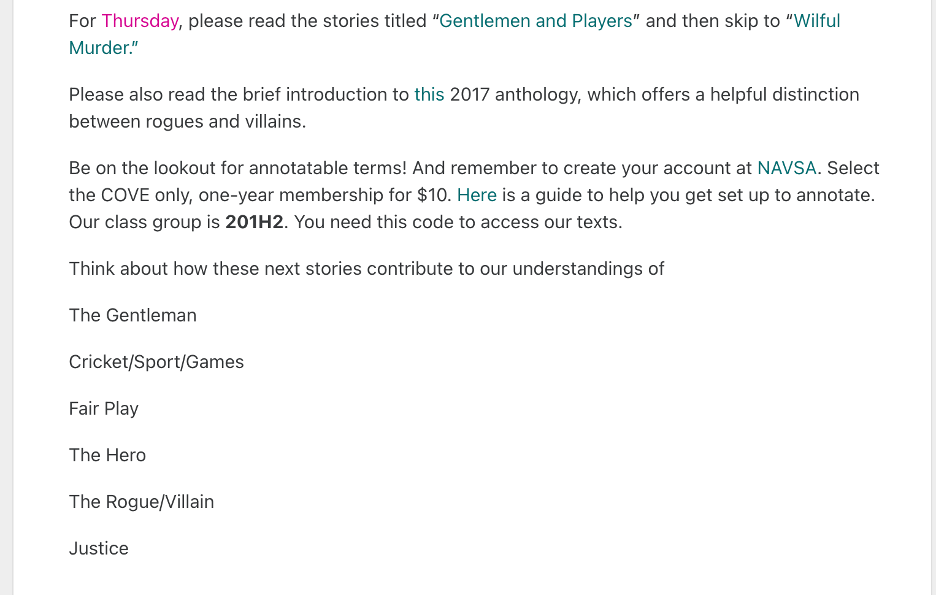Open the pink Thursday link
The image size is (936, 596).
(x=140, y=21)
